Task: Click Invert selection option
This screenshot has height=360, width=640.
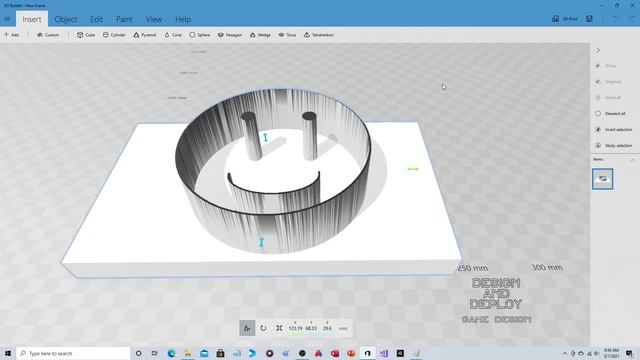Action: (613, 129)
